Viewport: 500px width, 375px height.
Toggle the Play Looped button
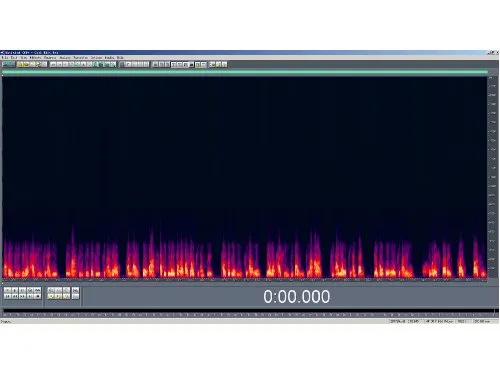(38, 291)
